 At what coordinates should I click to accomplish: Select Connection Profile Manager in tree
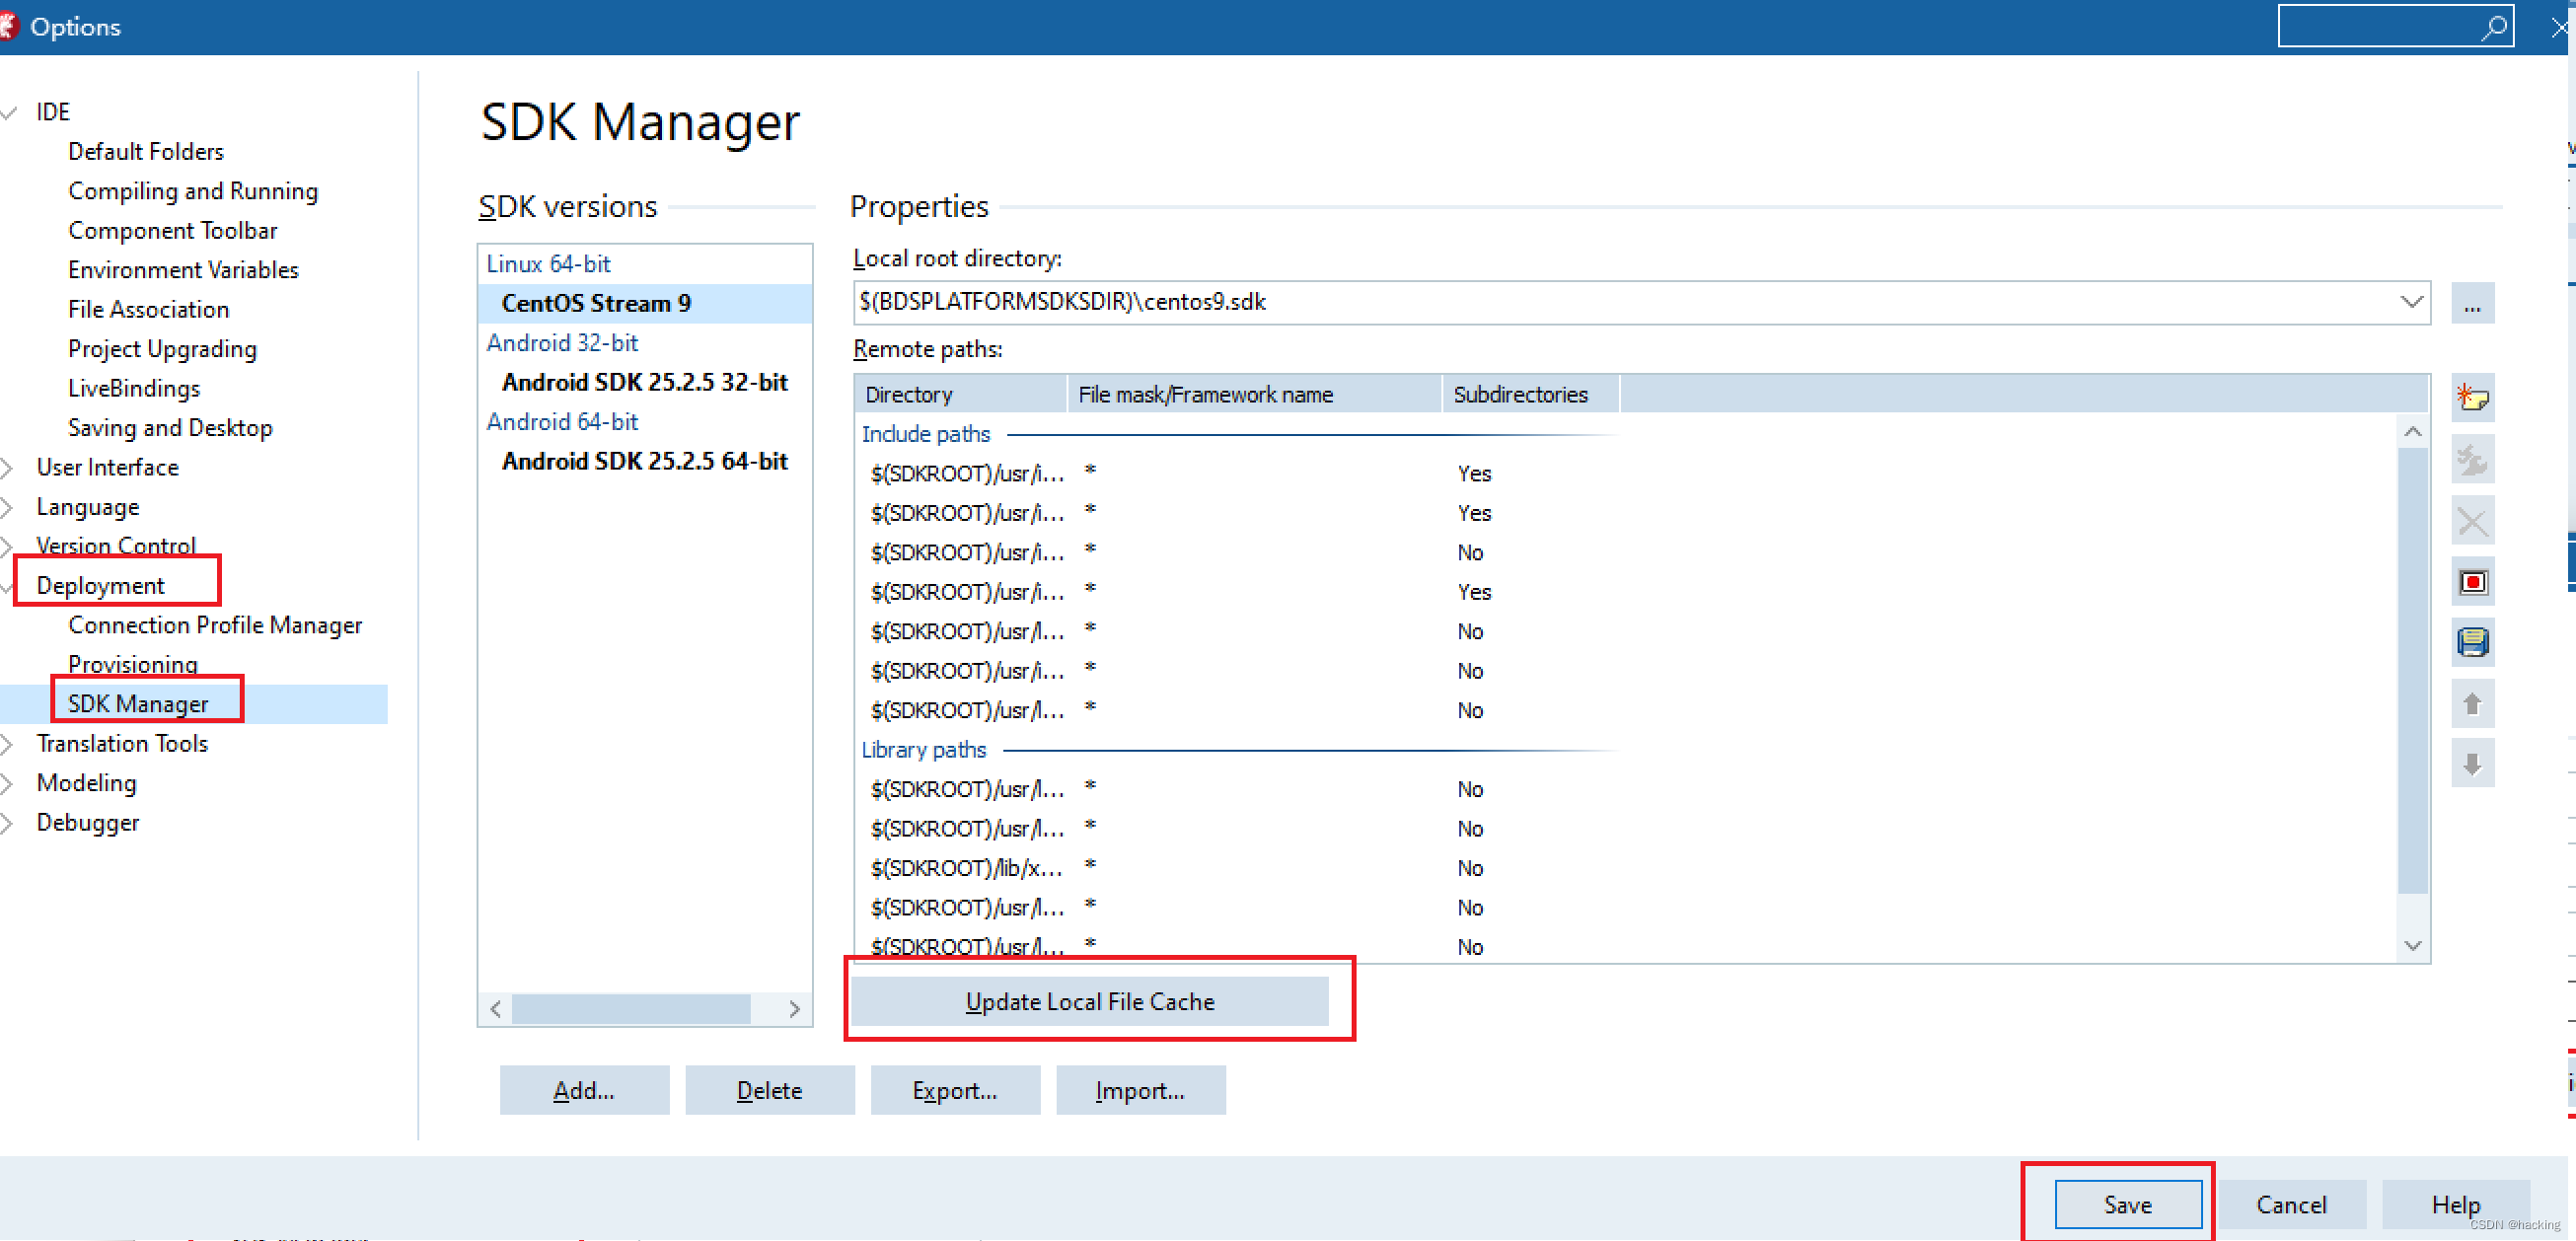click(x=214, y=625)
